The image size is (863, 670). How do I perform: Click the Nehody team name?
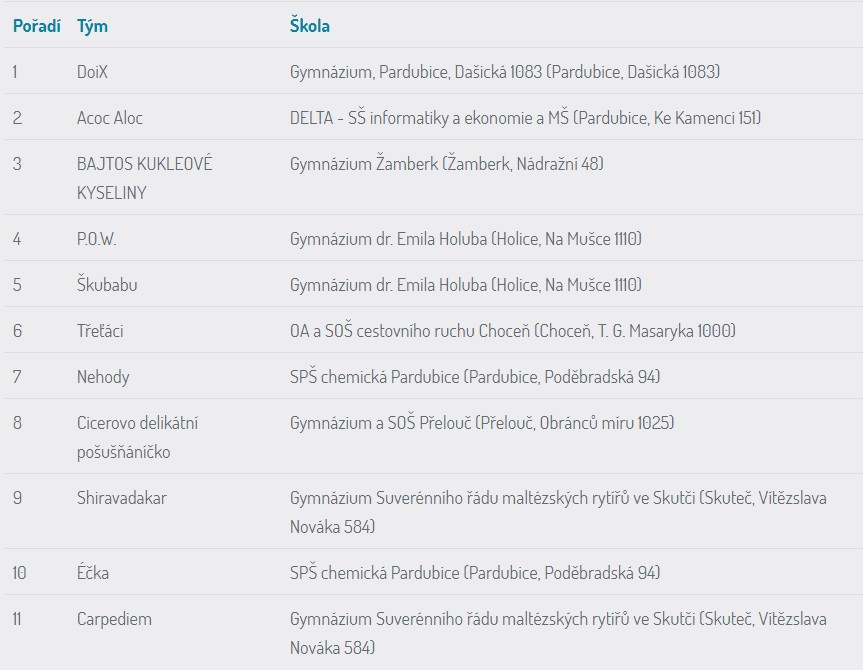pos(103,377)
